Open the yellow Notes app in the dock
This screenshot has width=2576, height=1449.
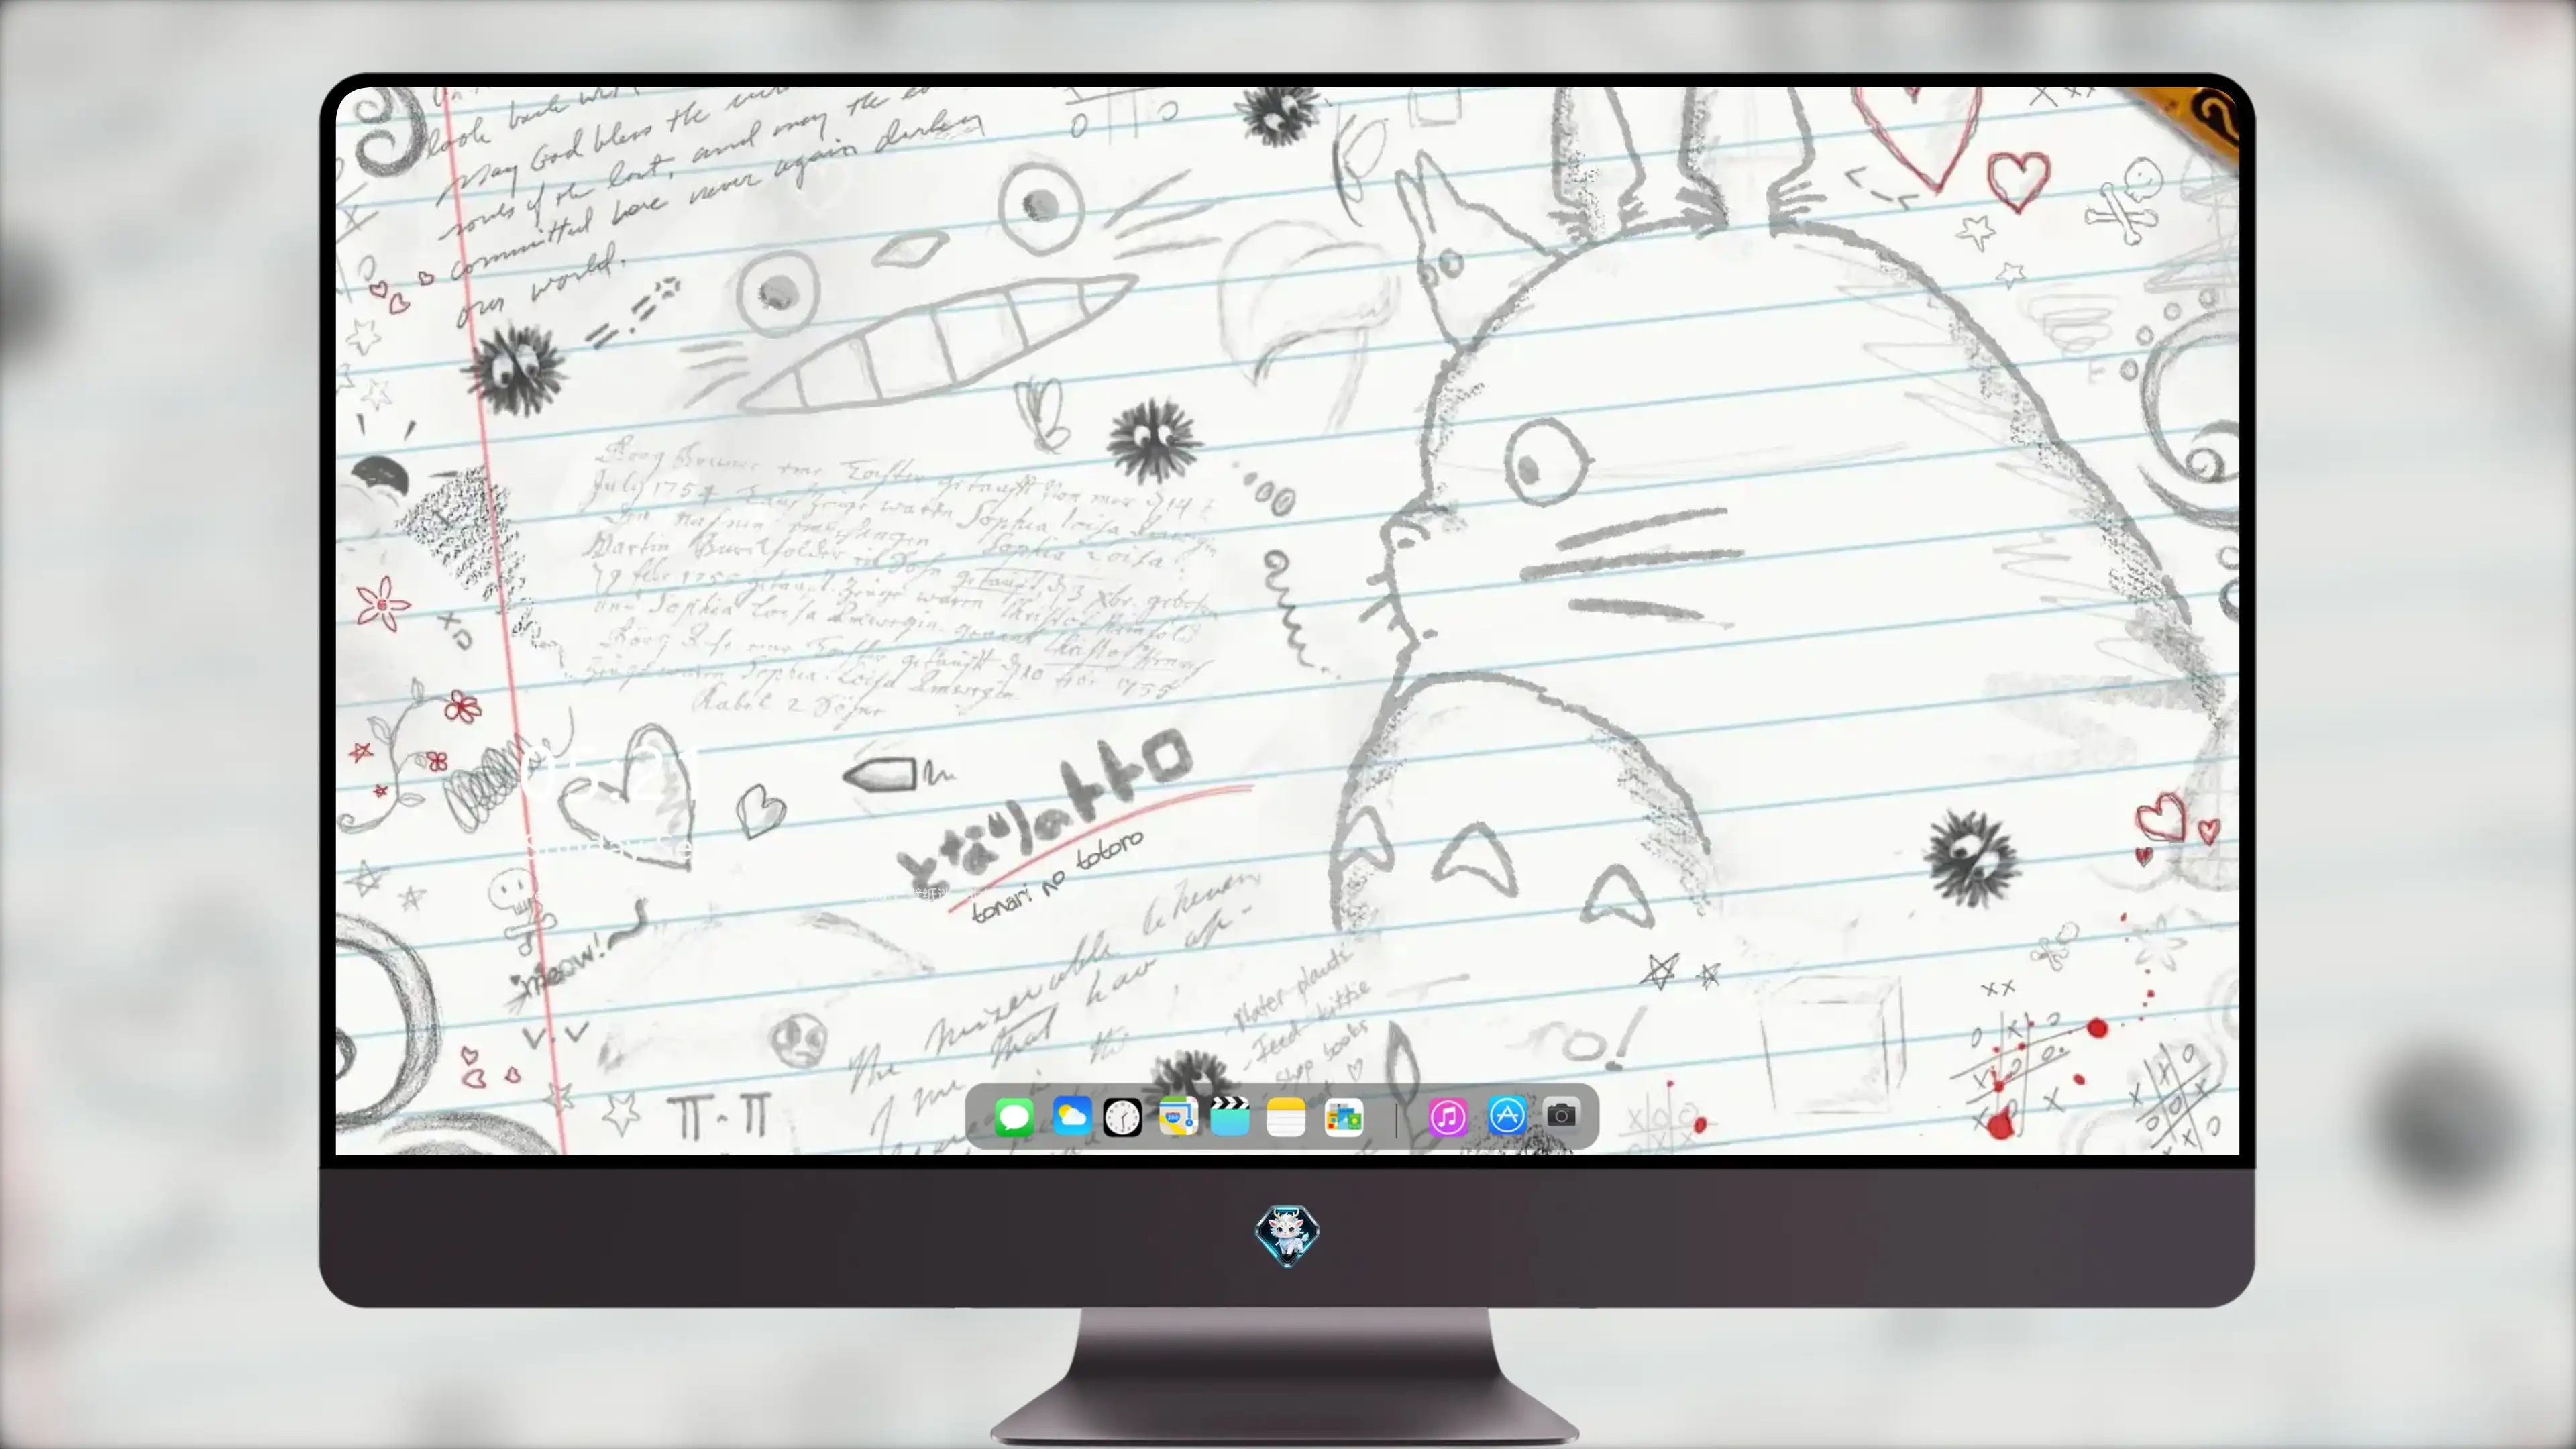(1286, 1117)
